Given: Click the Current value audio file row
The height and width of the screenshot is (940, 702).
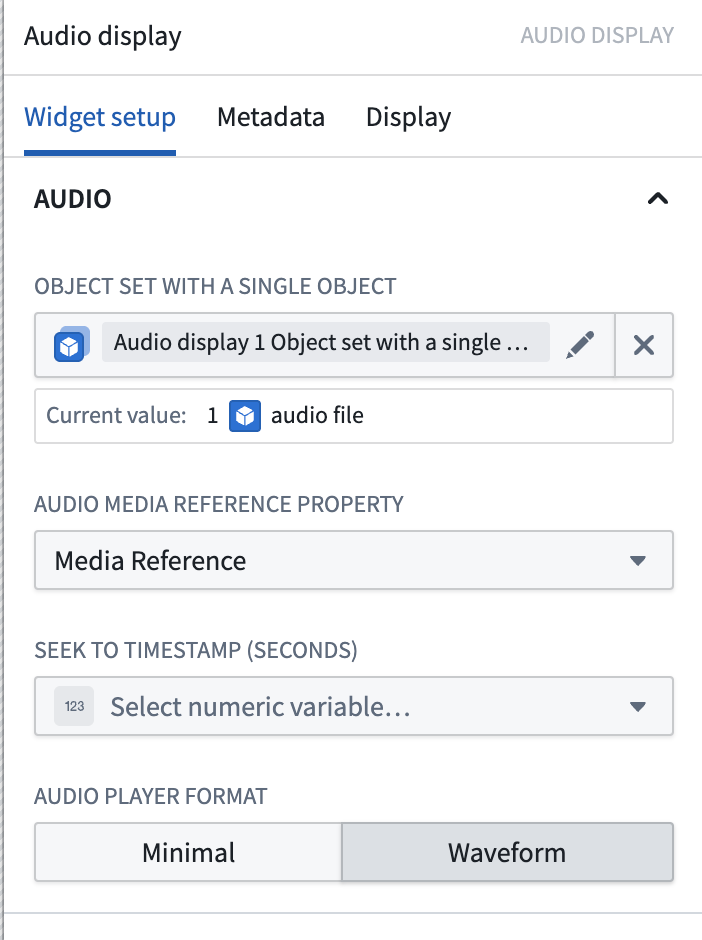Looking at the screenshot, I should [353, 415].
